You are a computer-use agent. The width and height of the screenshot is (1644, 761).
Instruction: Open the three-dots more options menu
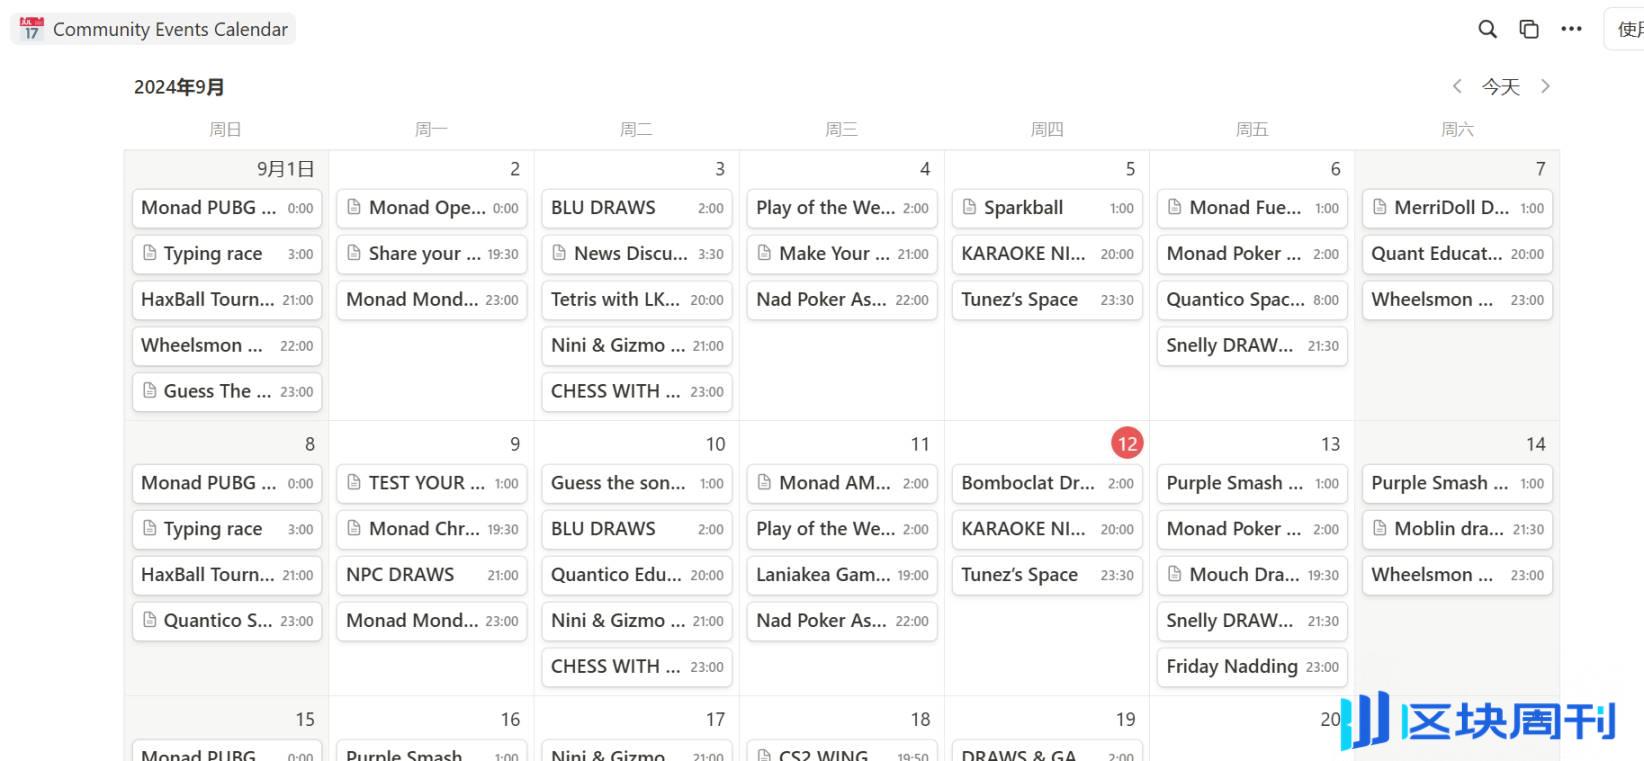1571,29
